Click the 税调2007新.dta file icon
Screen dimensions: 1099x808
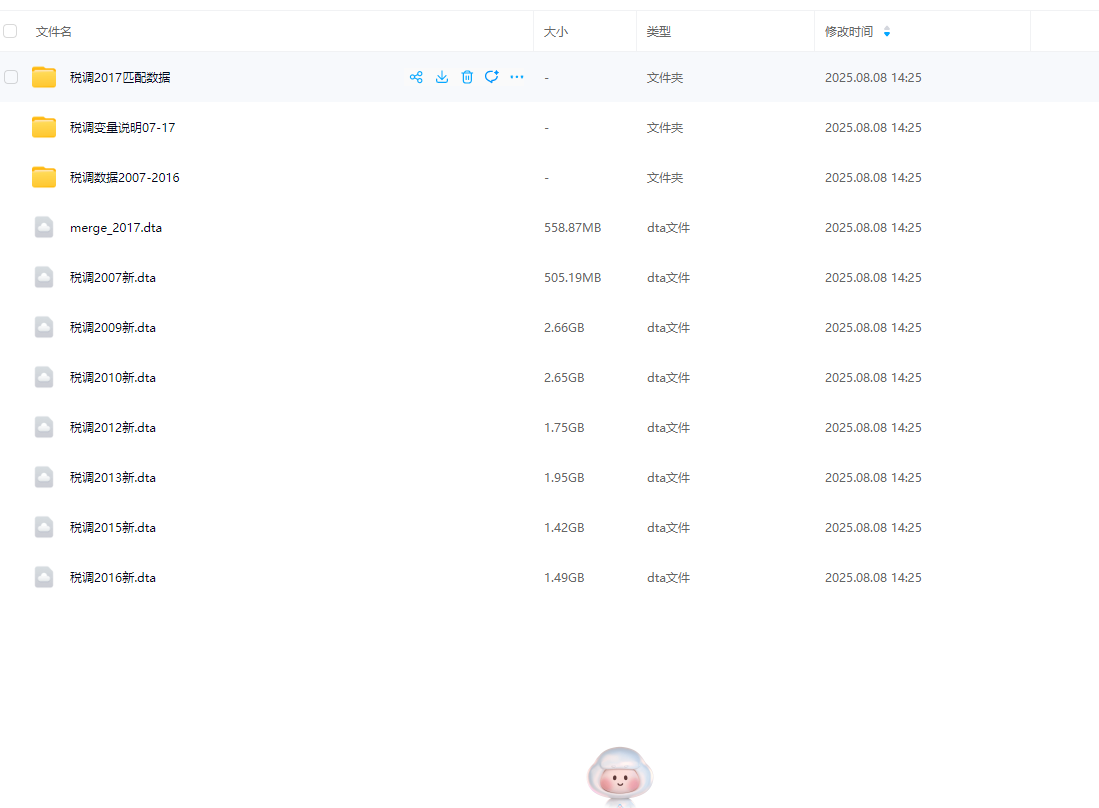[x=44, y=278]
